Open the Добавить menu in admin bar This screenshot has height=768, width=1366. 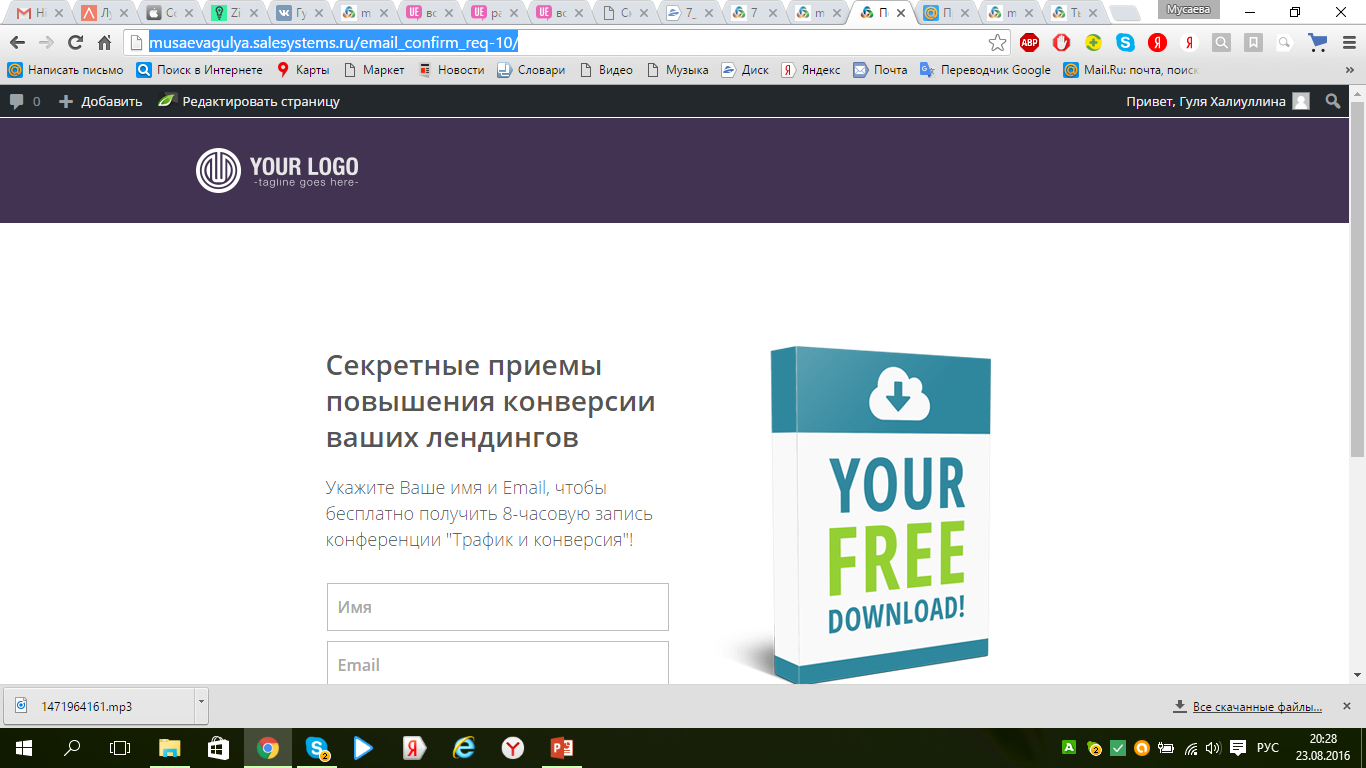[101, 101]
